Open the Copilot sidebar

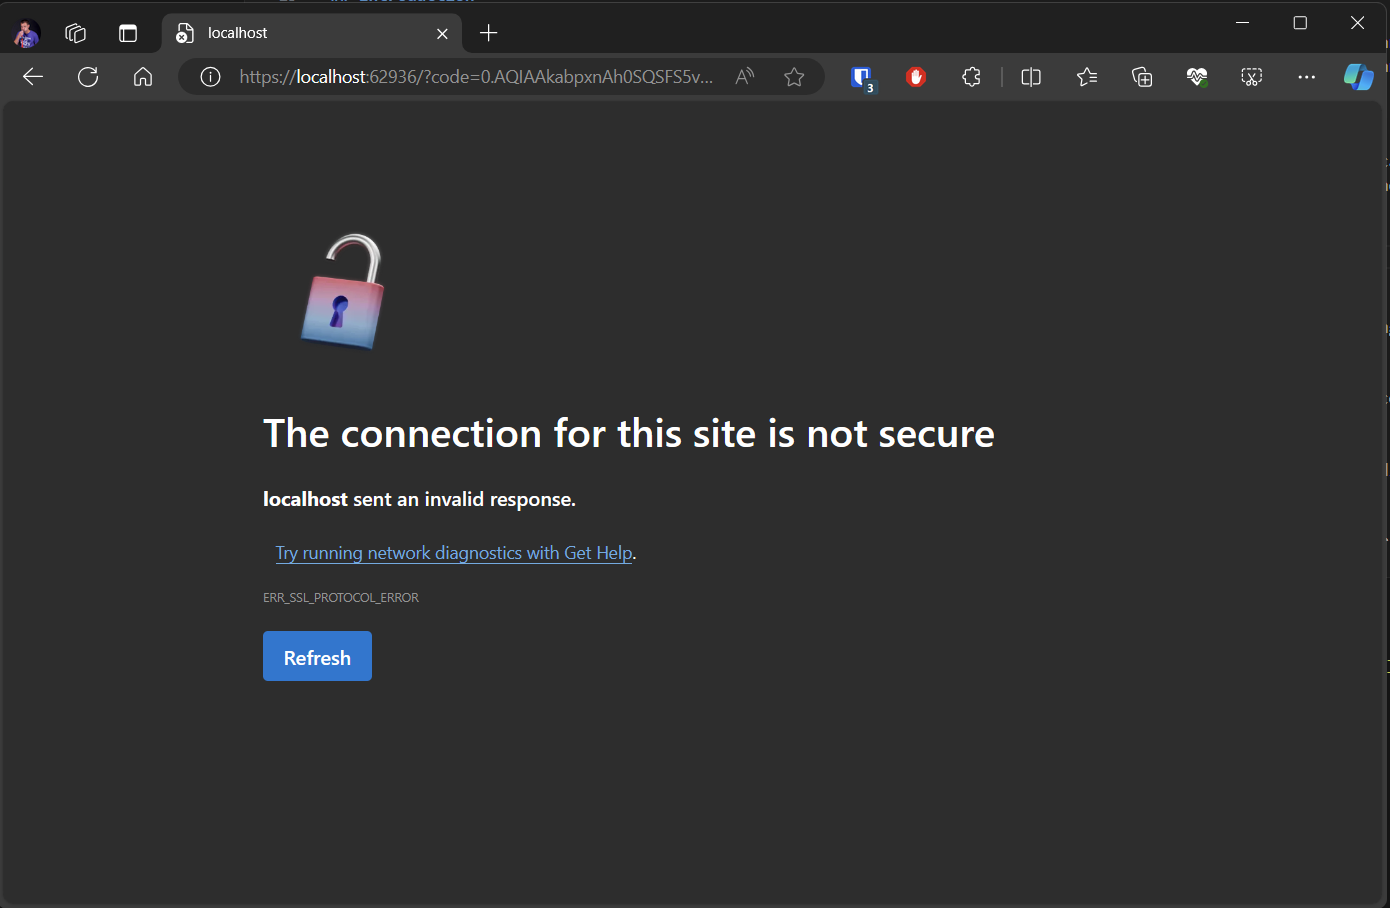coord(1359,76)
